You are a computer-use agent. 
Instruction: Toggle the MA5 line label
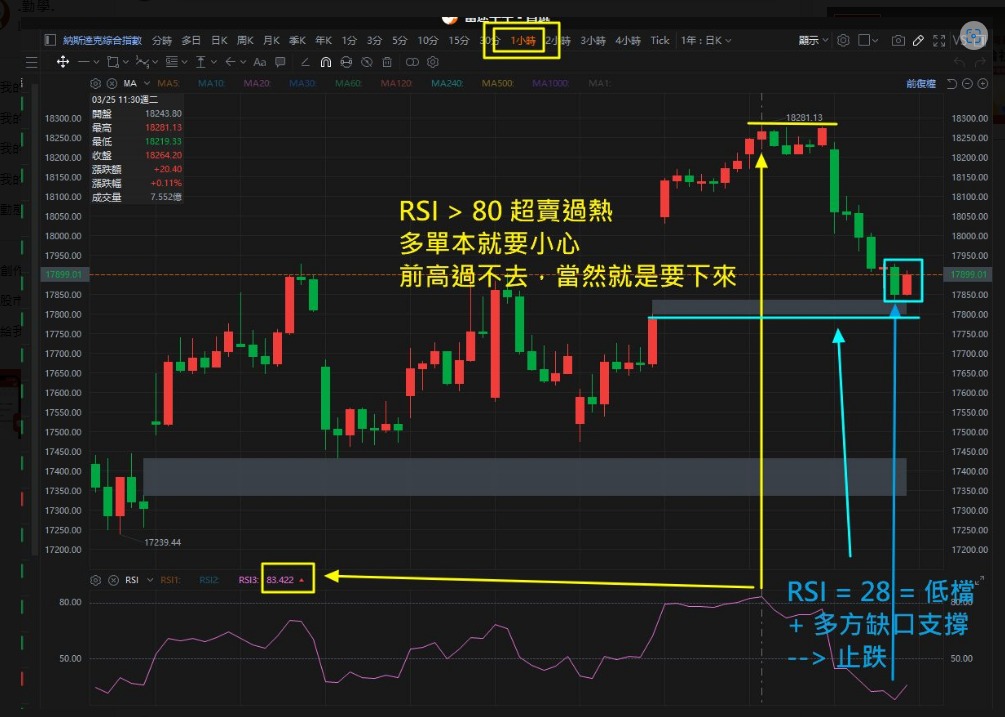click(168, 83)
